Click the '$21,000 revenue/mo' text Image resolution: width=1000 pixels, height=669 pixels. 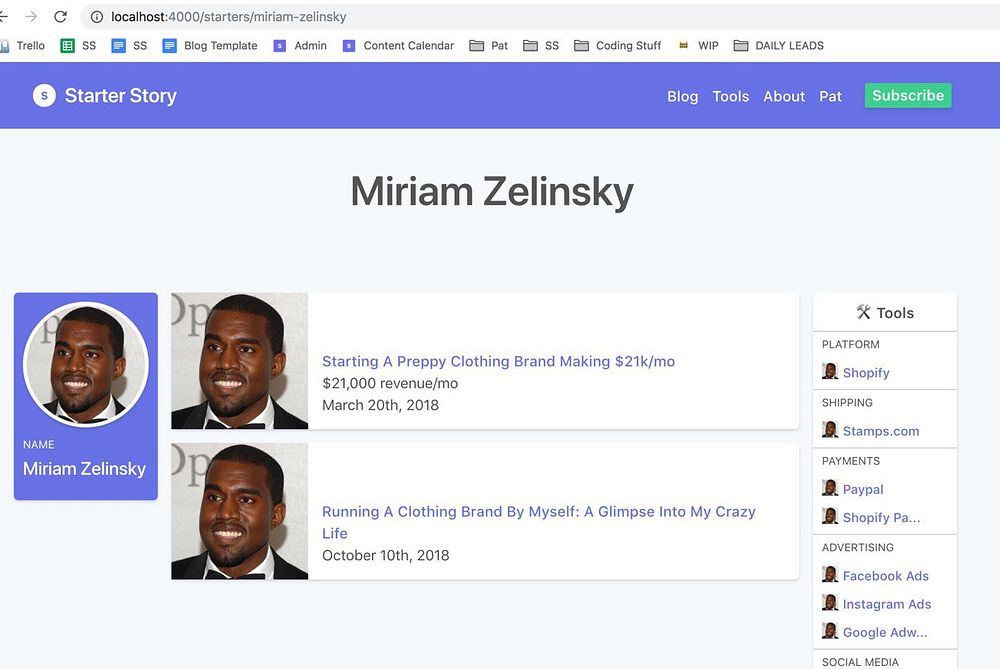pyautogui.click(x=390, y=383)
